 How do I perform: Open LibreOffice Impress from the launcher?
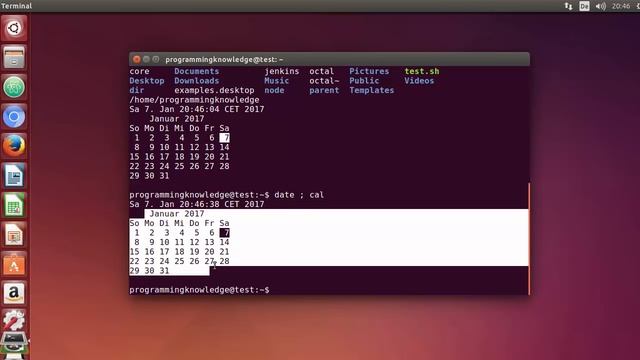pyautogui.click(x=14, y=235)
